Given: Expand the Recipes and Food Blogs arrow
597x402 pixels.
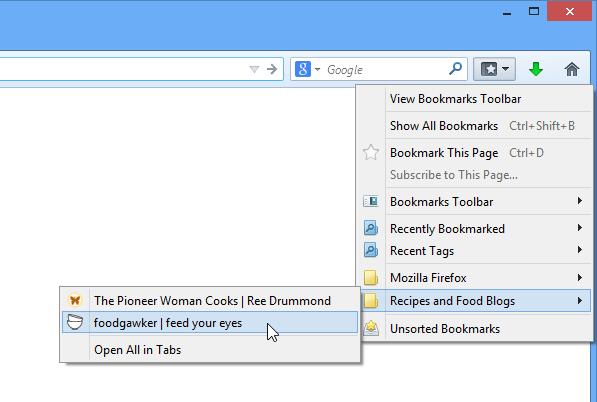Looking at the screenshot, I should tap(579, 301).
